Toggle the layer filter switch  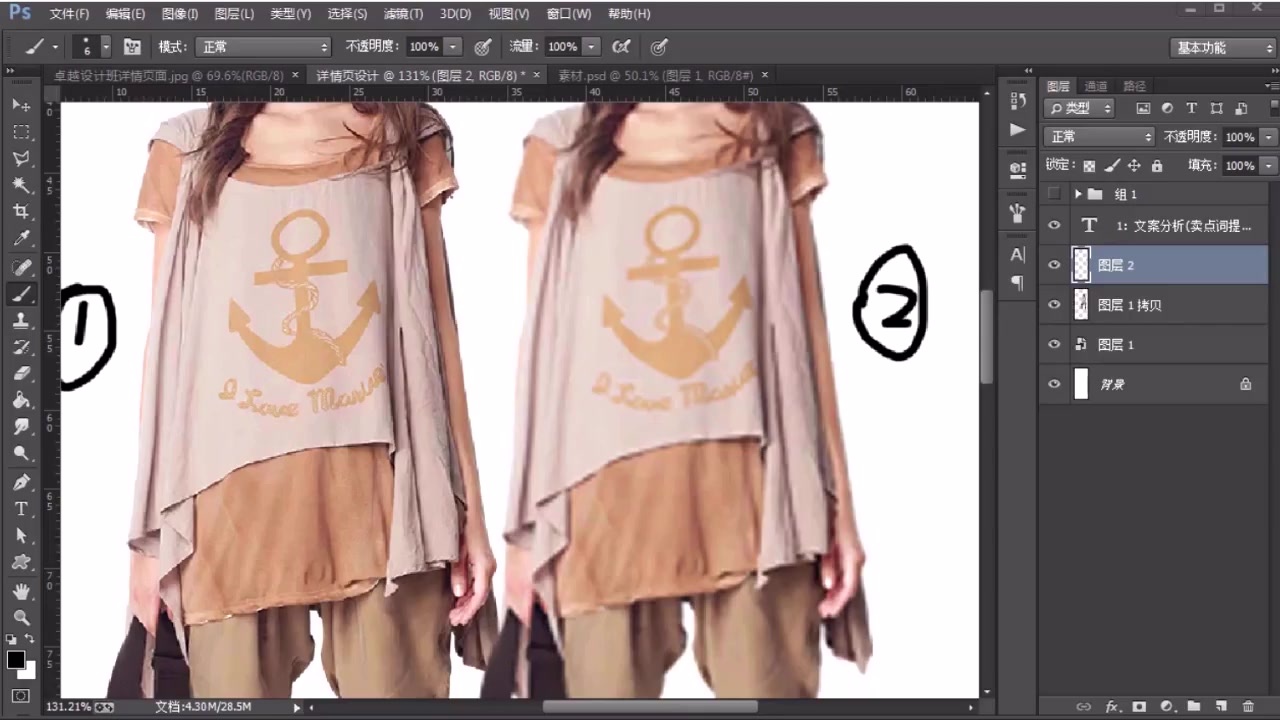1275,108
